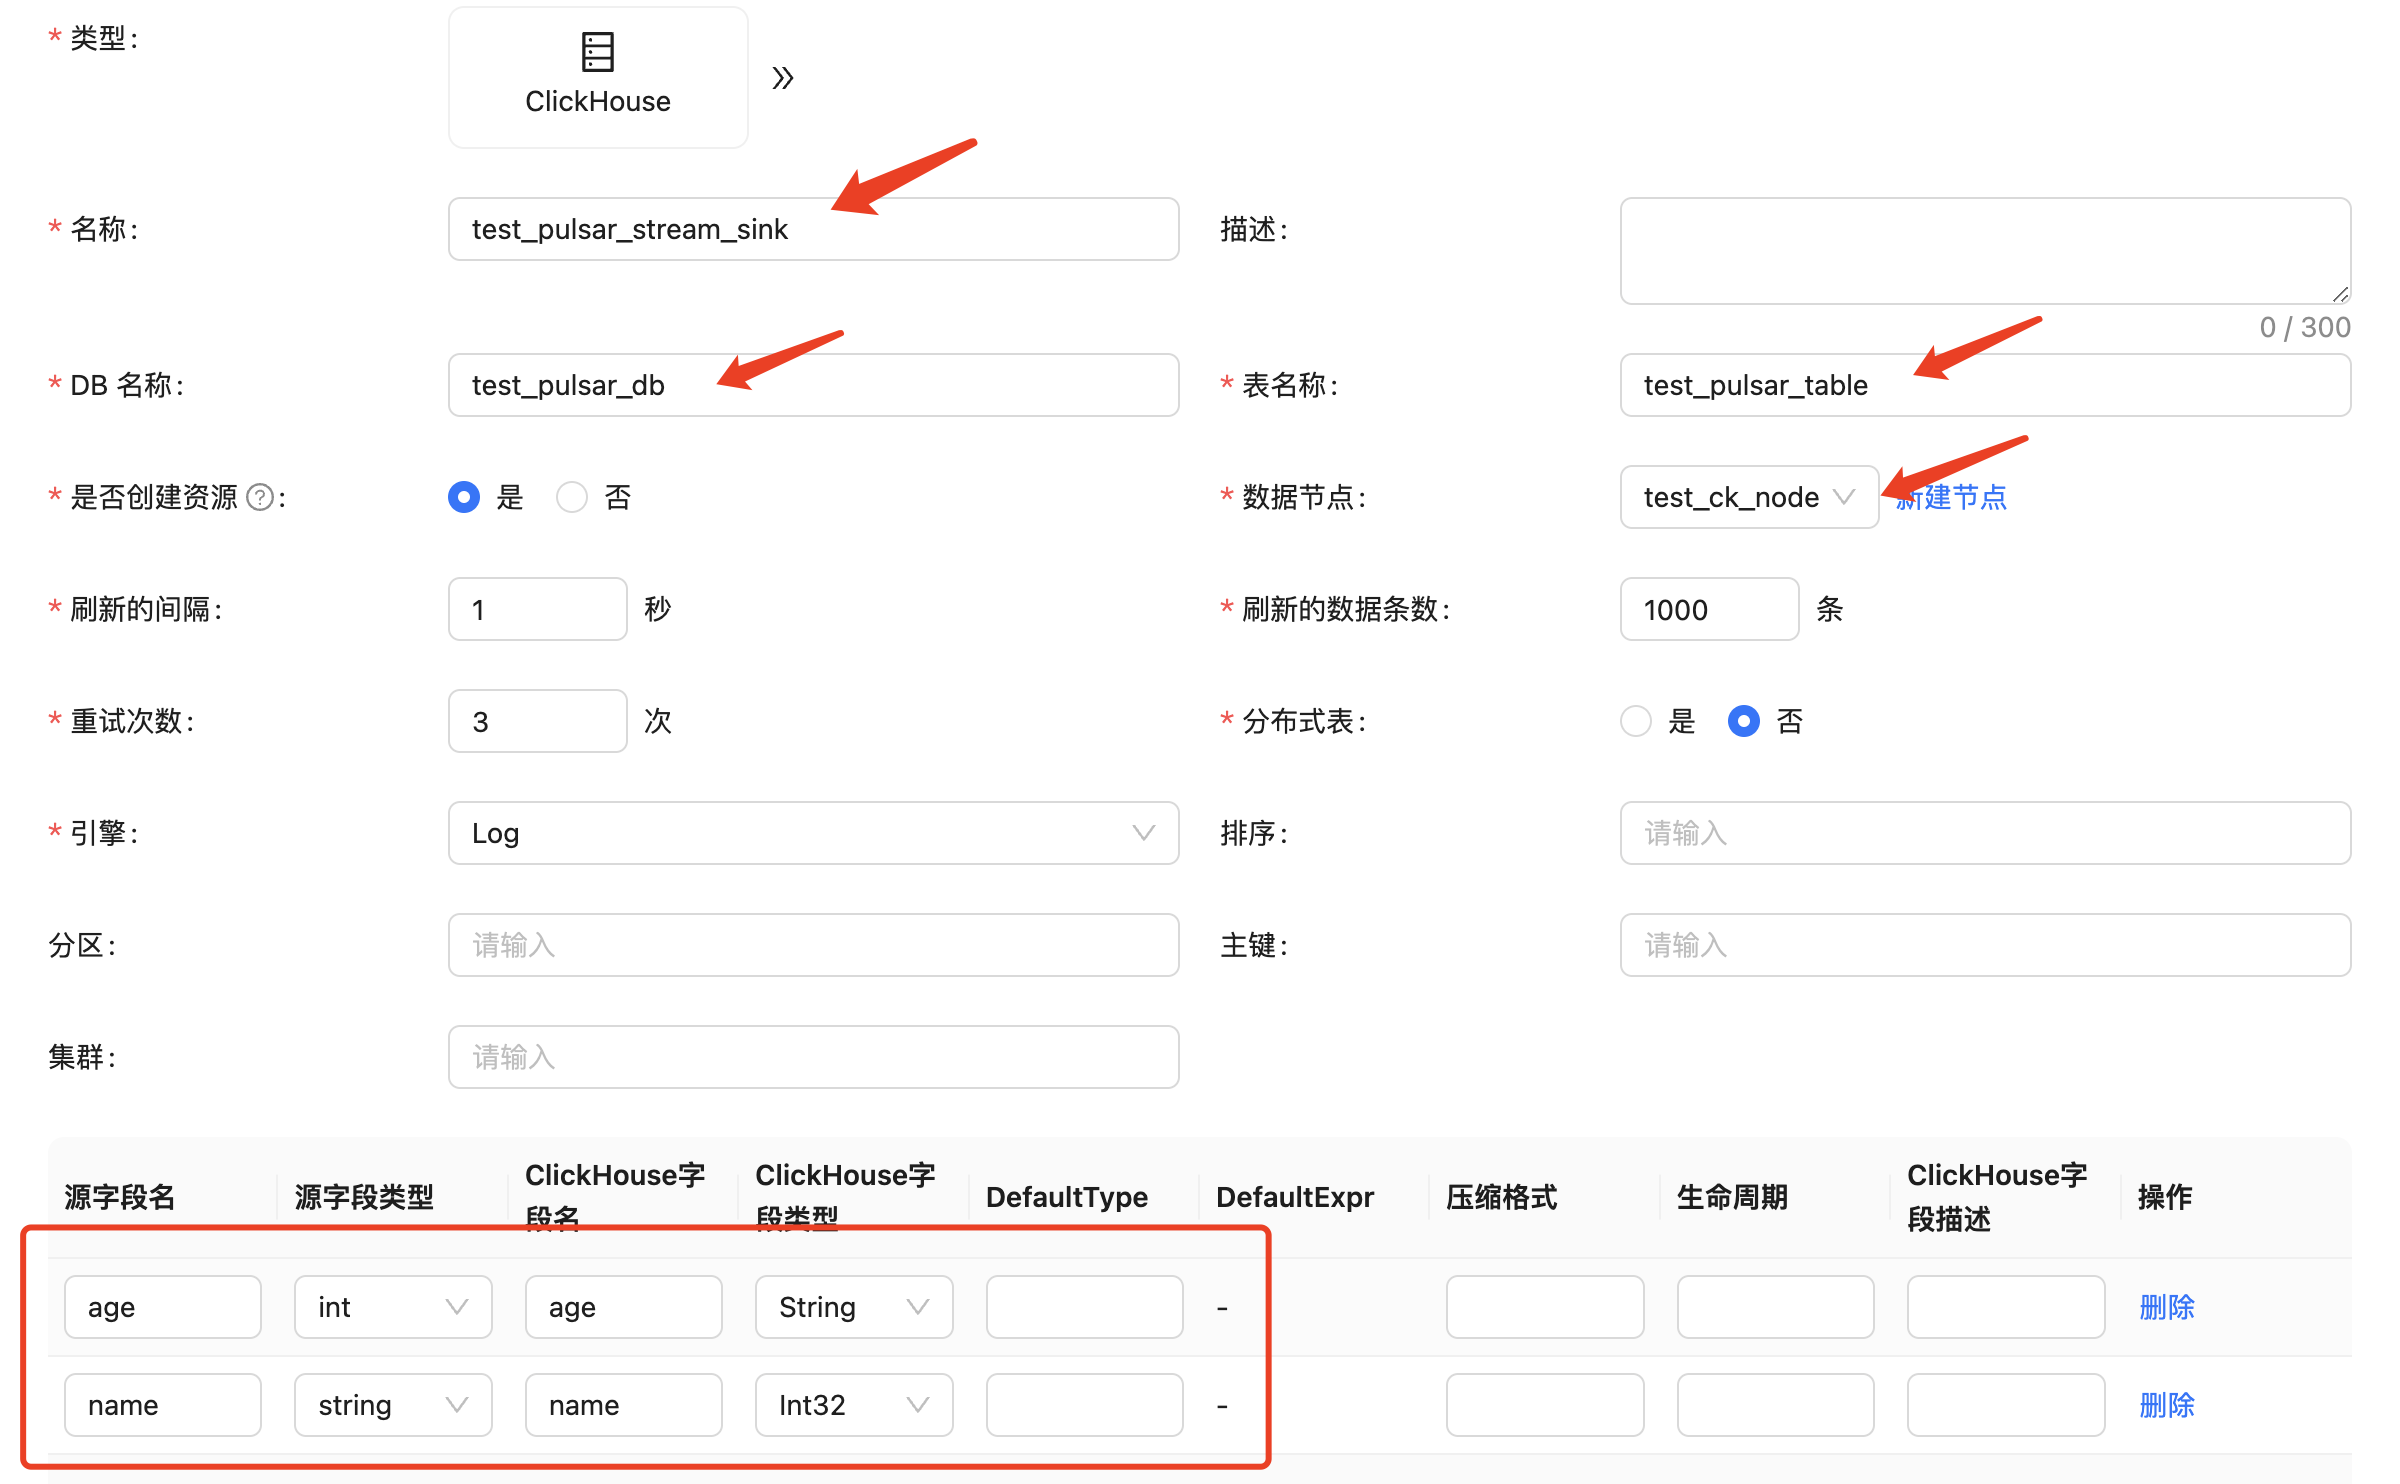Viewport: 2400px width, 1484px height.
Task: Choose 否 for 分布式表
Action: pyautogui.click(x=1744, y=721)
